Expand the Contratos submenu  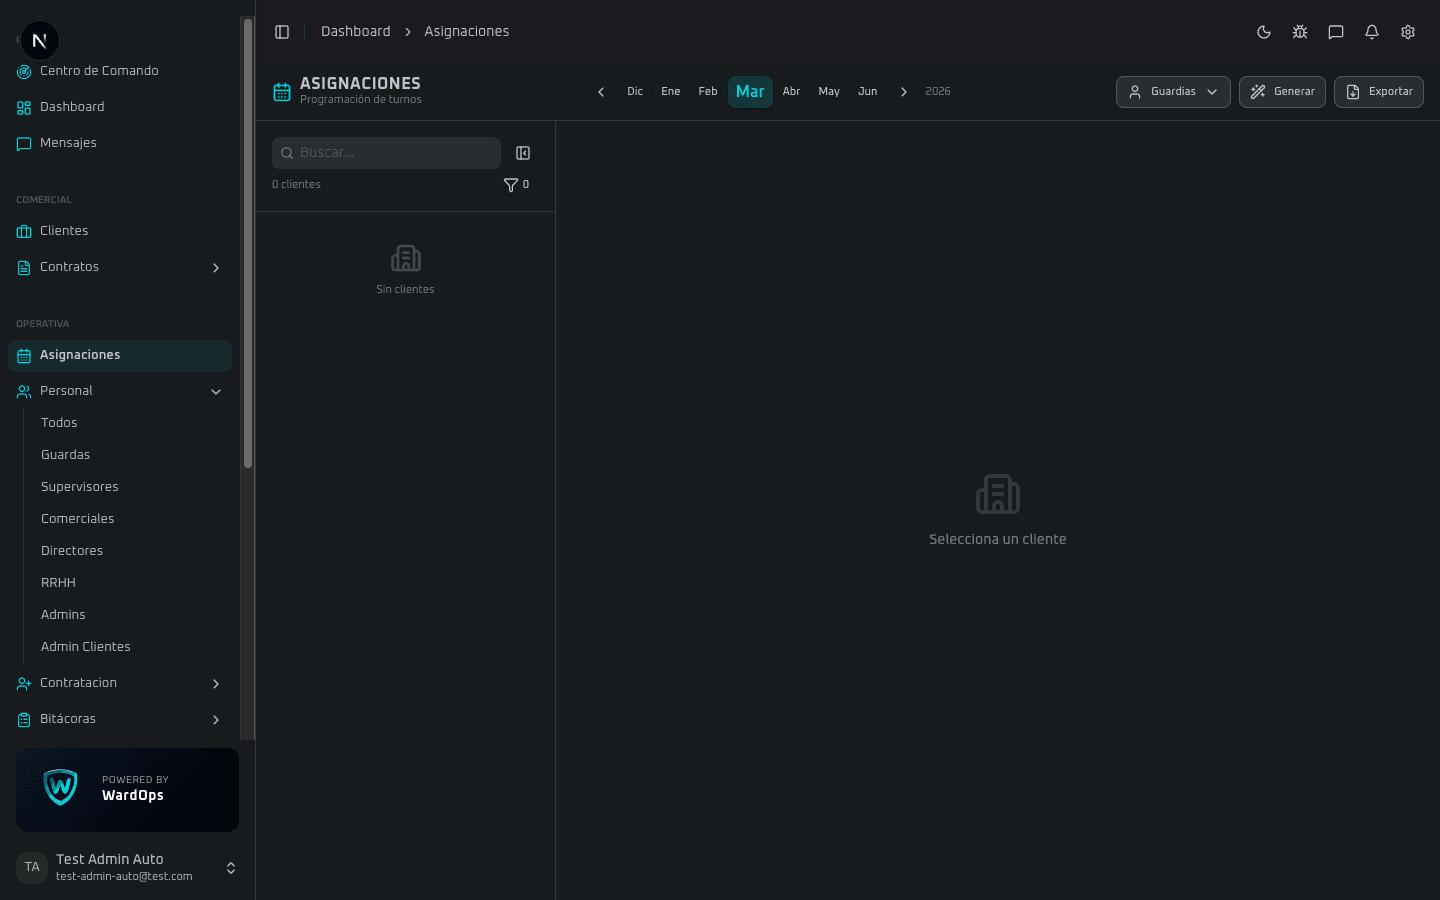[216, 268]
